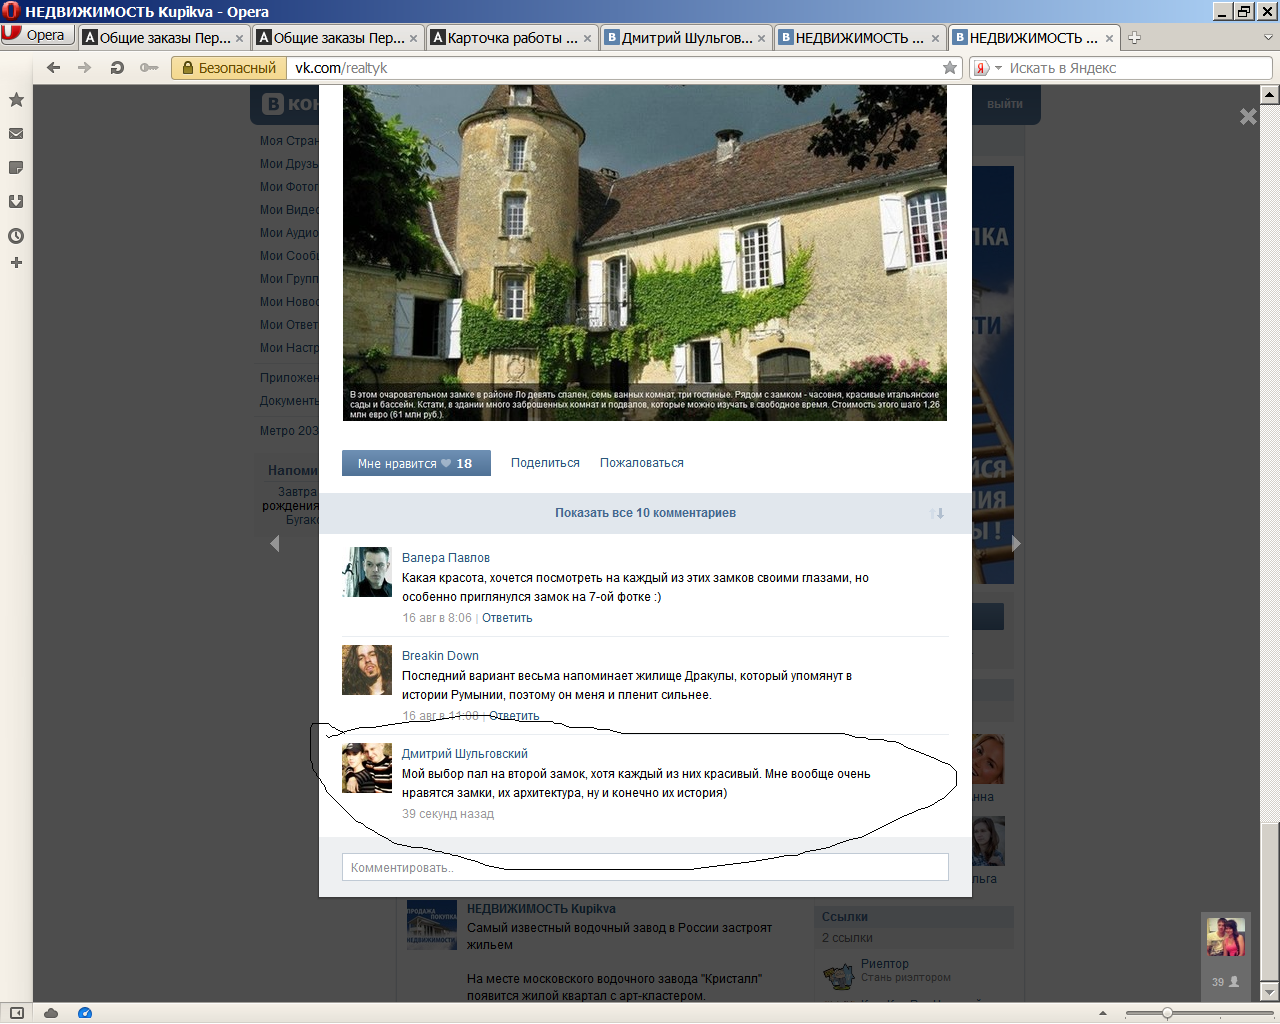Viewport: 1280px width, 1024px height.
Task: Close the 'Дмитрий Шульгов...' tab
Action: pyautogui.click(x=761, y=39)
